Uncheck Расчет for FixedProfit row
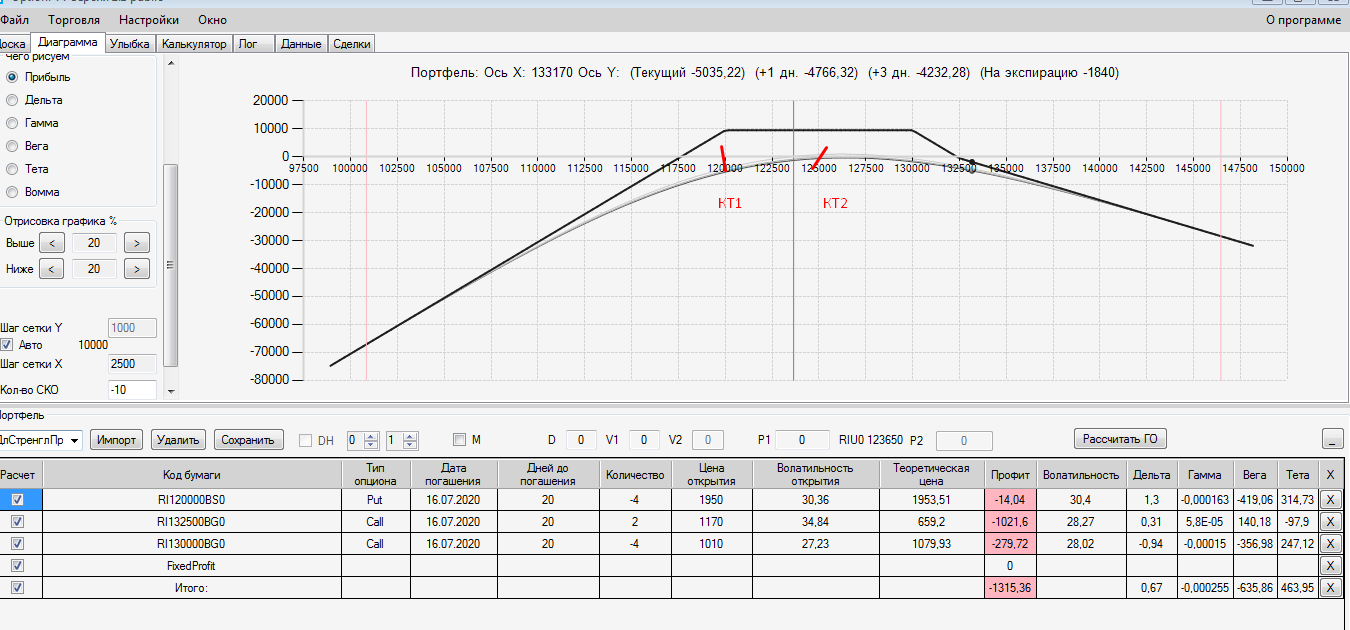1350x630 pixels. (18, 566)
